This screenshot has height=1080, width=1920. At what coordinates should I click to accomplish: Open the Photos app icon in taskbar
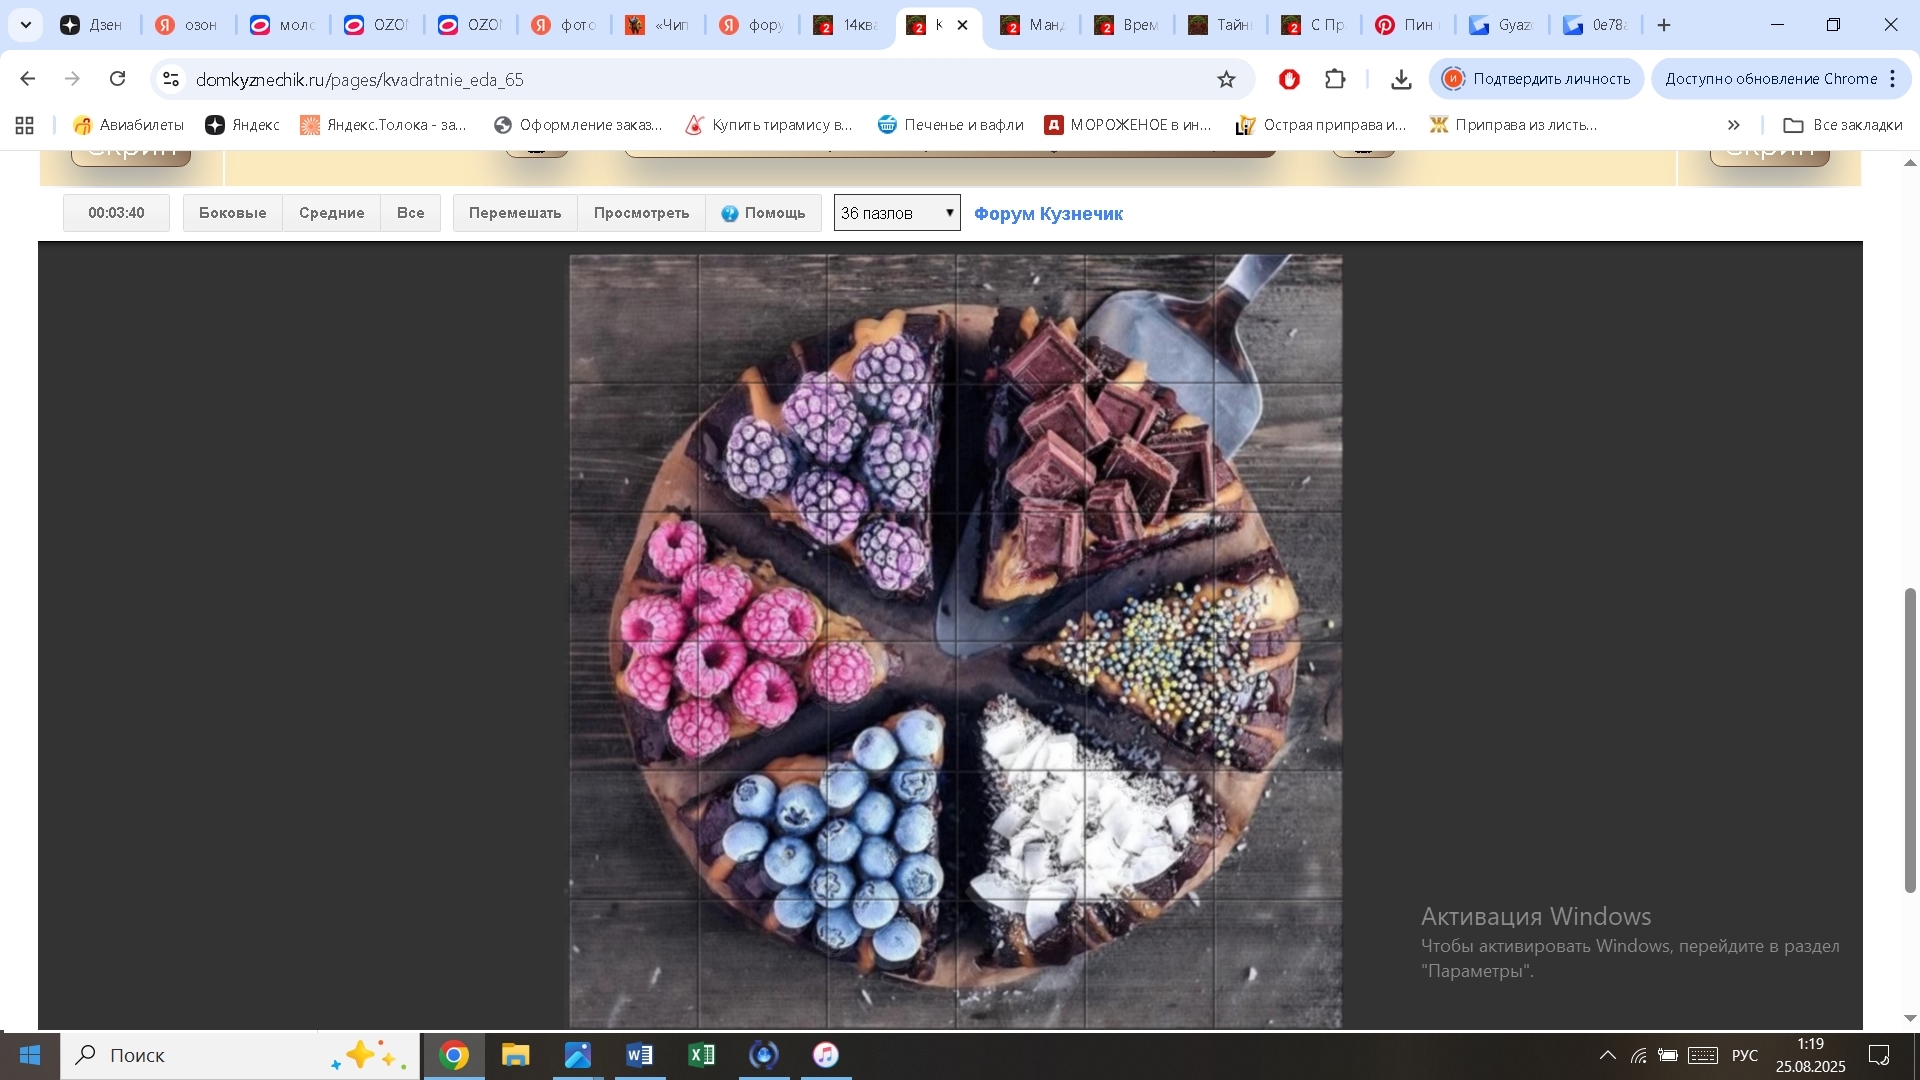pos(578,1055)
